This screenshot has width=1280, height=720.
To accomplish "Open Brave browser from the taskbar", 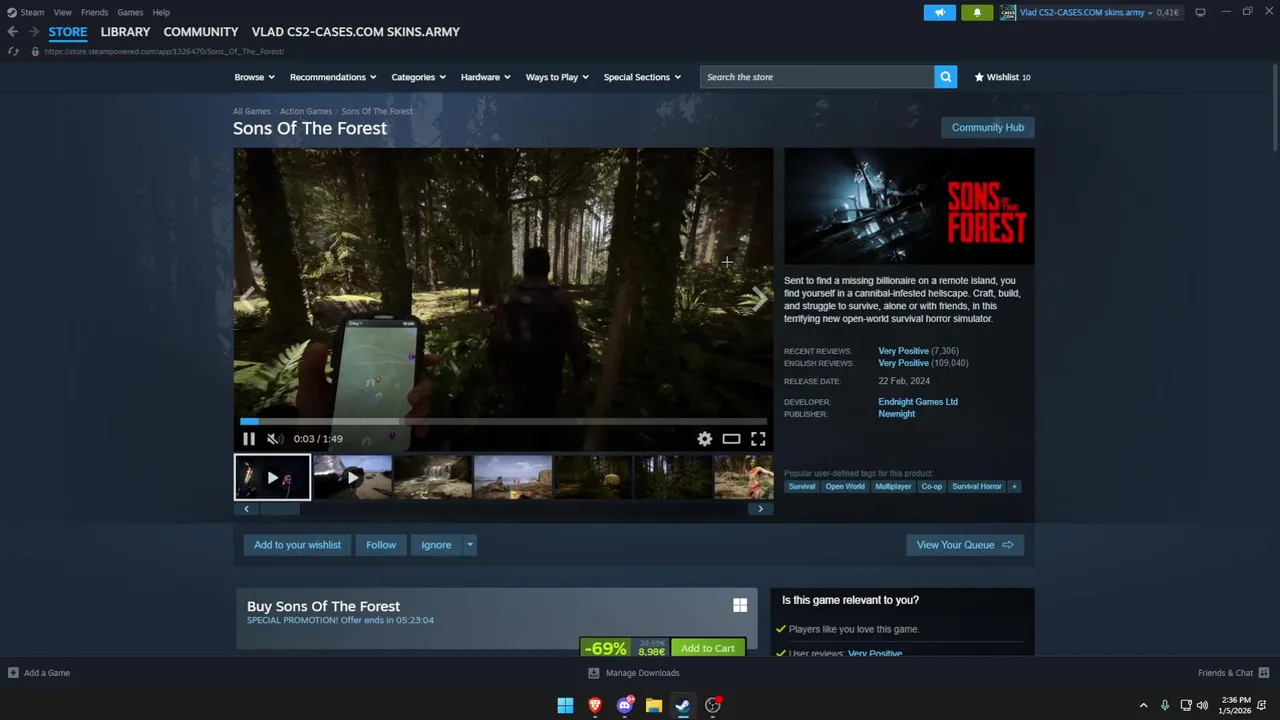I will pyautogui.click(x=595, y=706).
